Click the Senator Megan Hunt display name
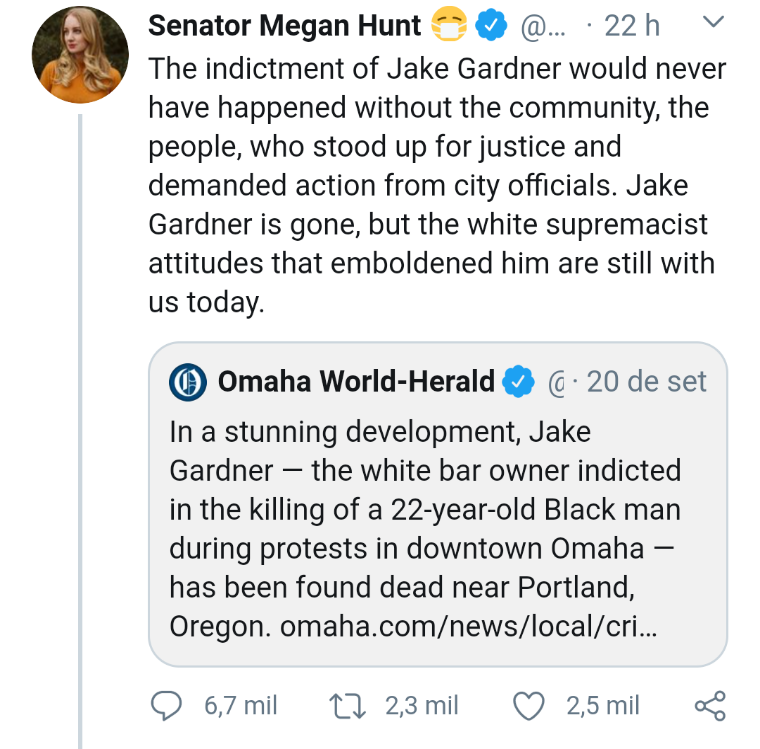This screenshot has width=760, height=749. 285,26
